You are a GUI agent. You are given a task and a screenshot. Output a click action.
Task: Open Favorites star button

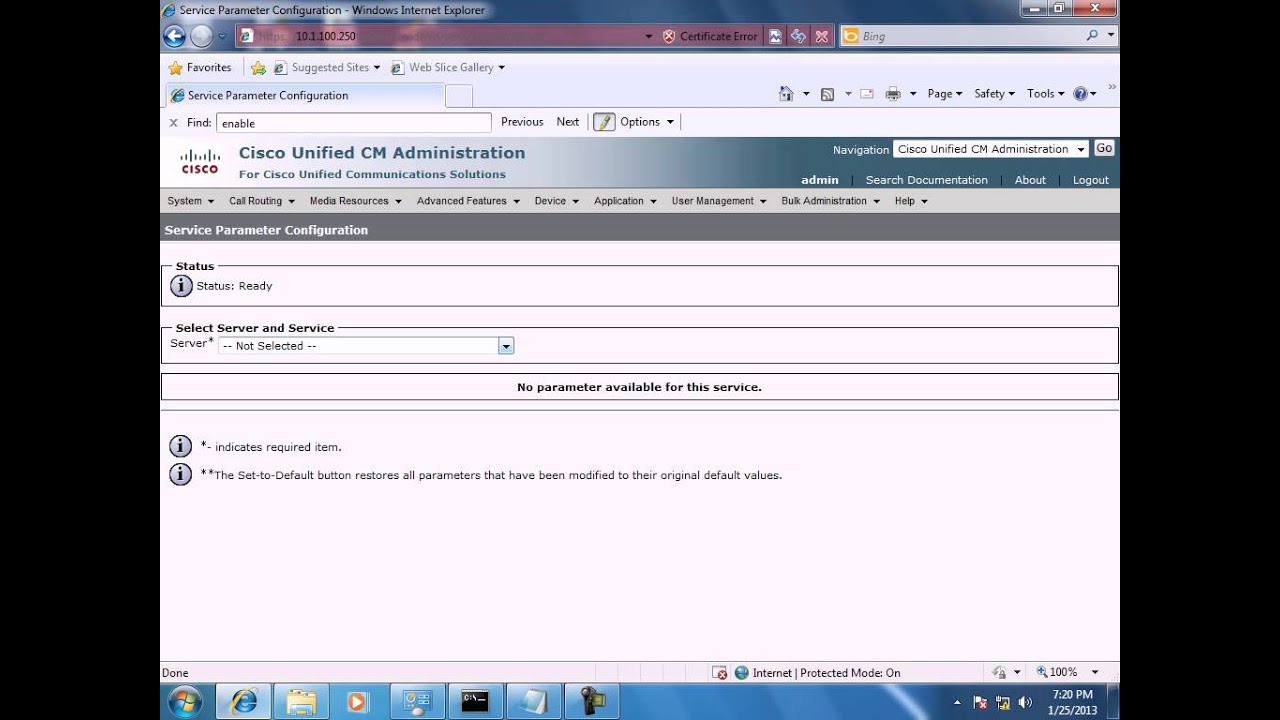(x=200, y=67)
